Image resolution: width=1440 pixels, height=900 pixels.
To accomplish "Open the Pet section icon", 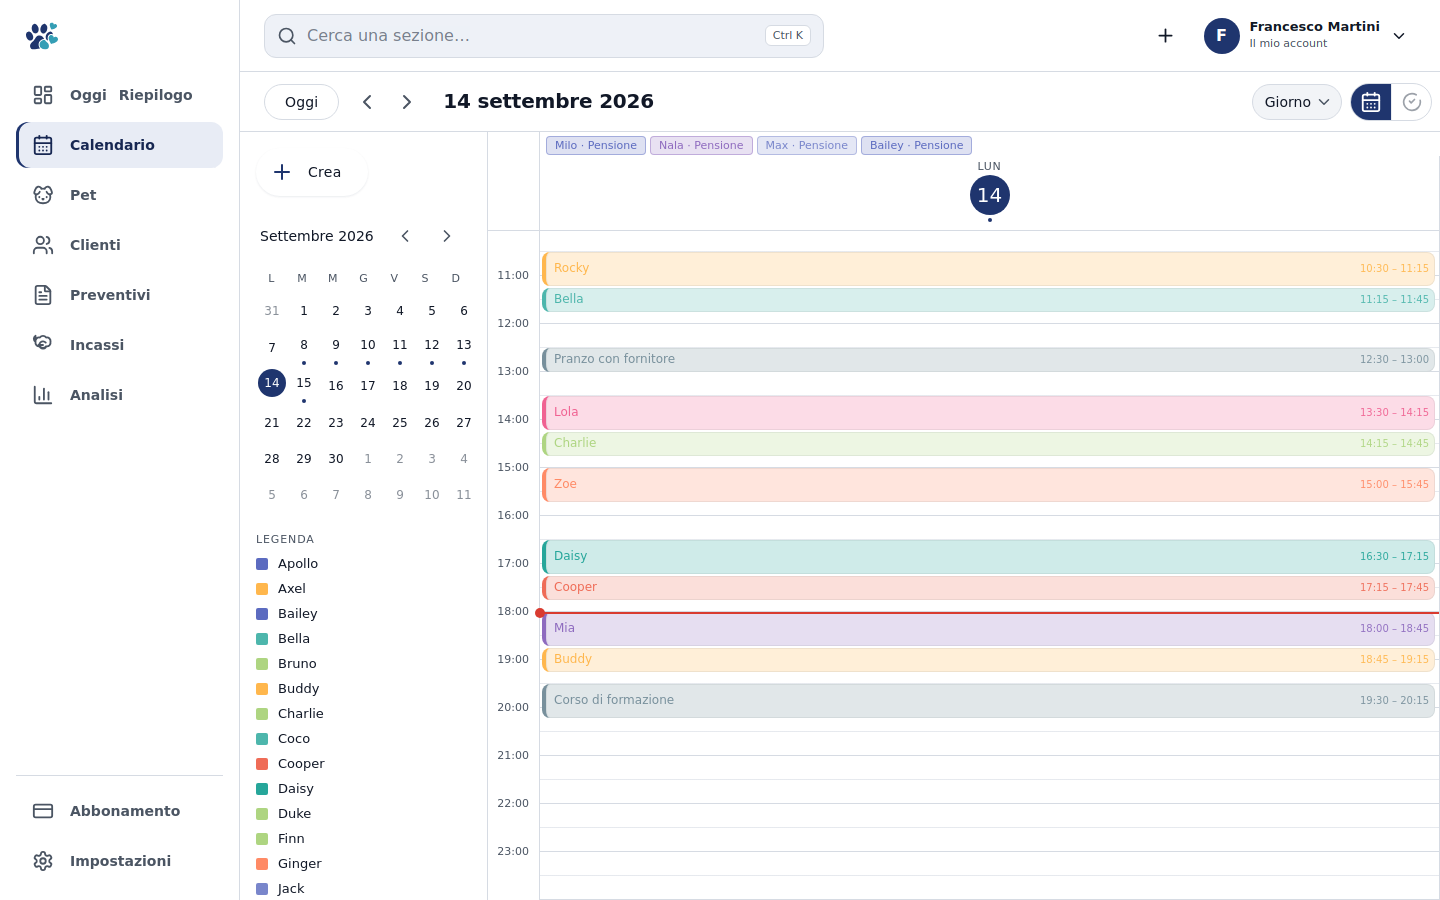I will click(x=43, y=195).
